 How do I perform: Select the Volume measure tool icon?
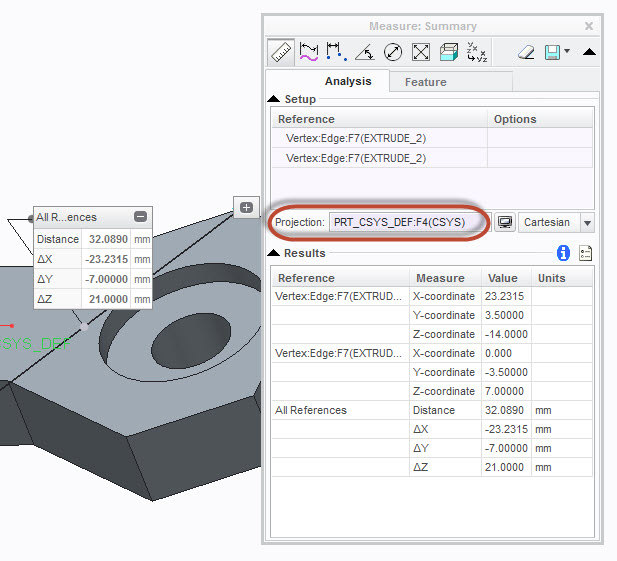[x=449, y=52]
